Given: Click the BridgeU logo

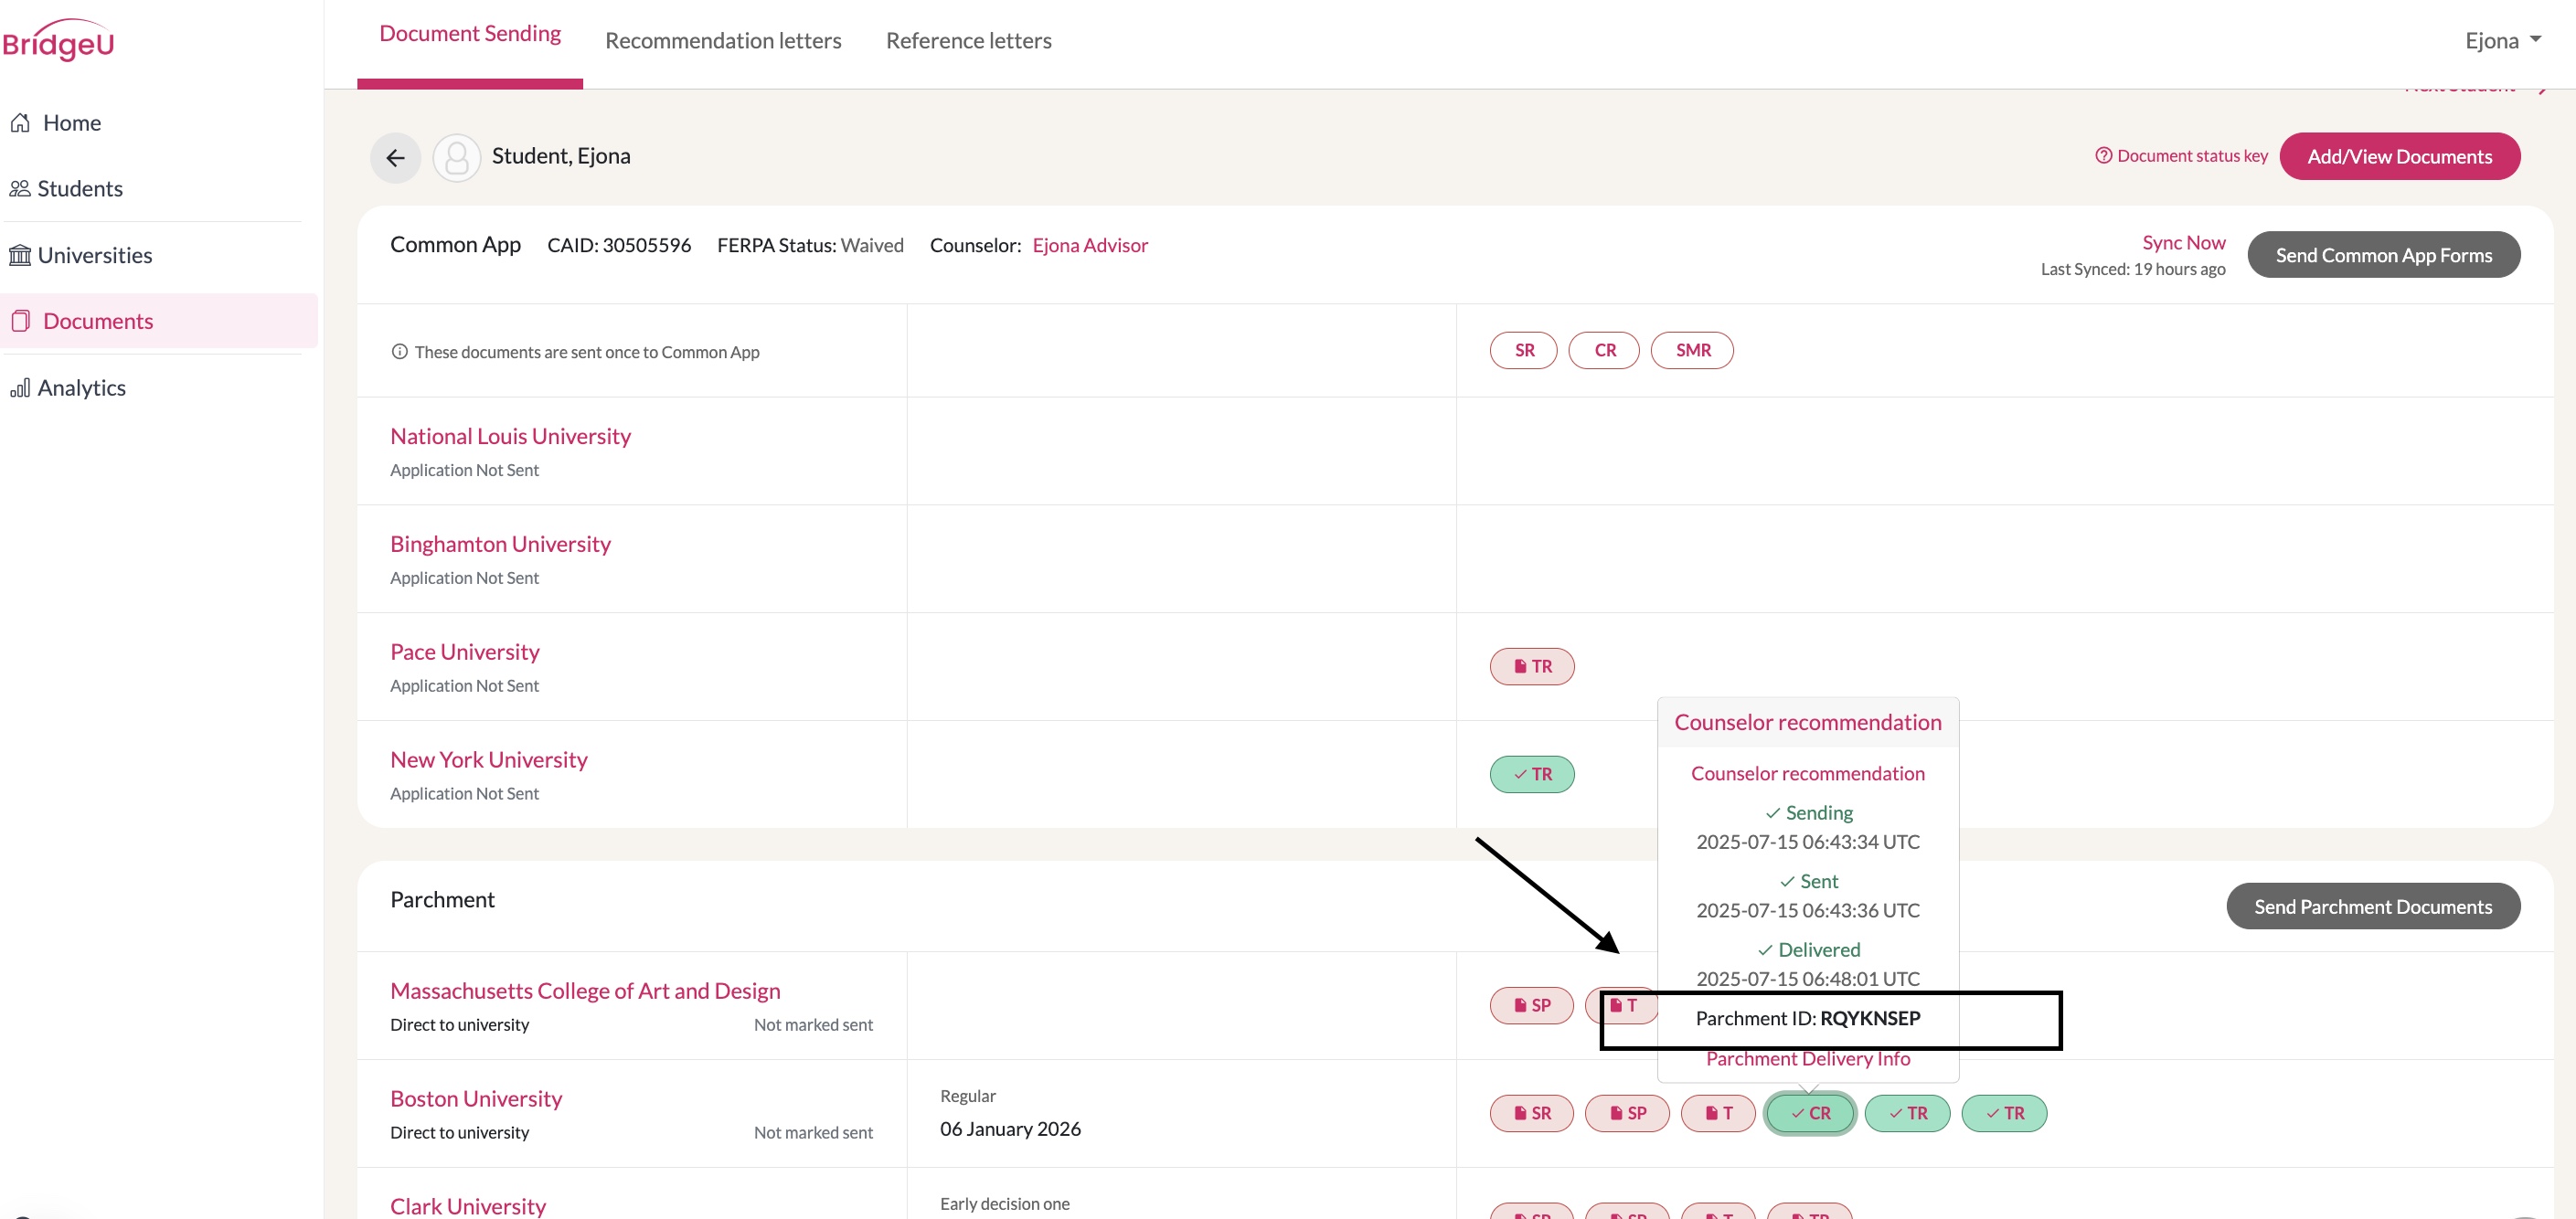Looking at the screenshot, I should coord(58,41).
